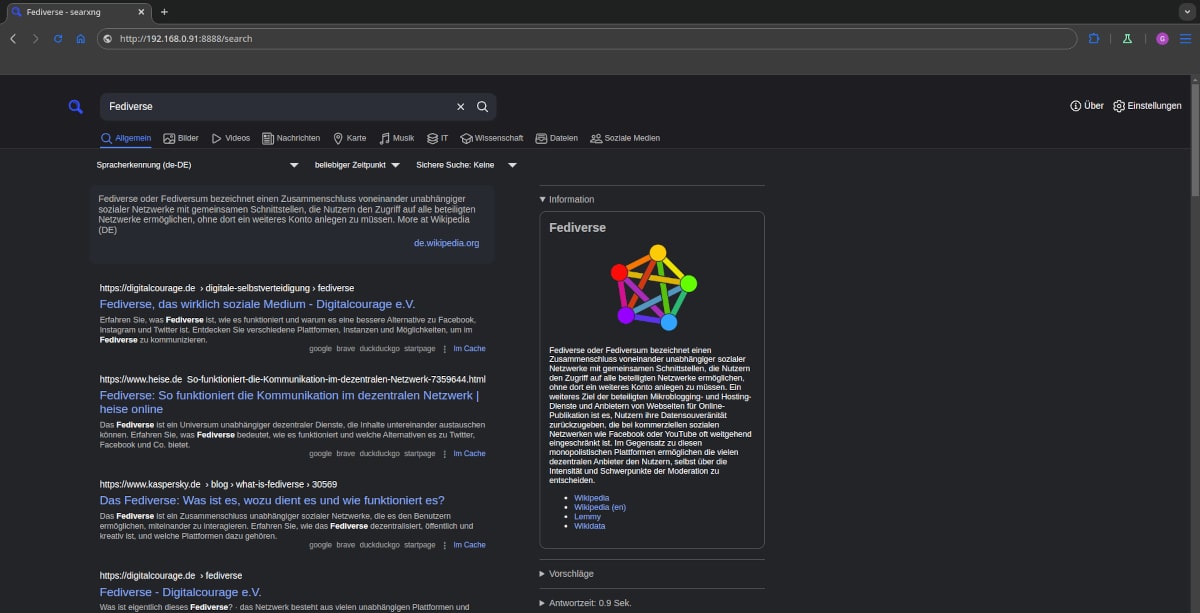Viewport: 1200px width, 613px height.
Task: Open Wikidata link in infobox
Action: [590, 526]
